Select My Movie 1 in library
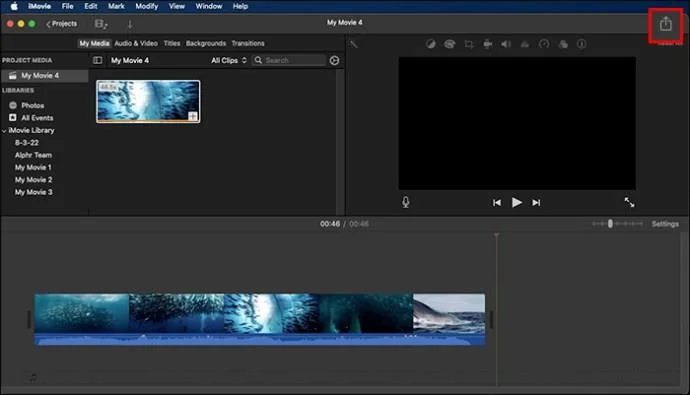This screenshot has width=690, height=395. 33,167
